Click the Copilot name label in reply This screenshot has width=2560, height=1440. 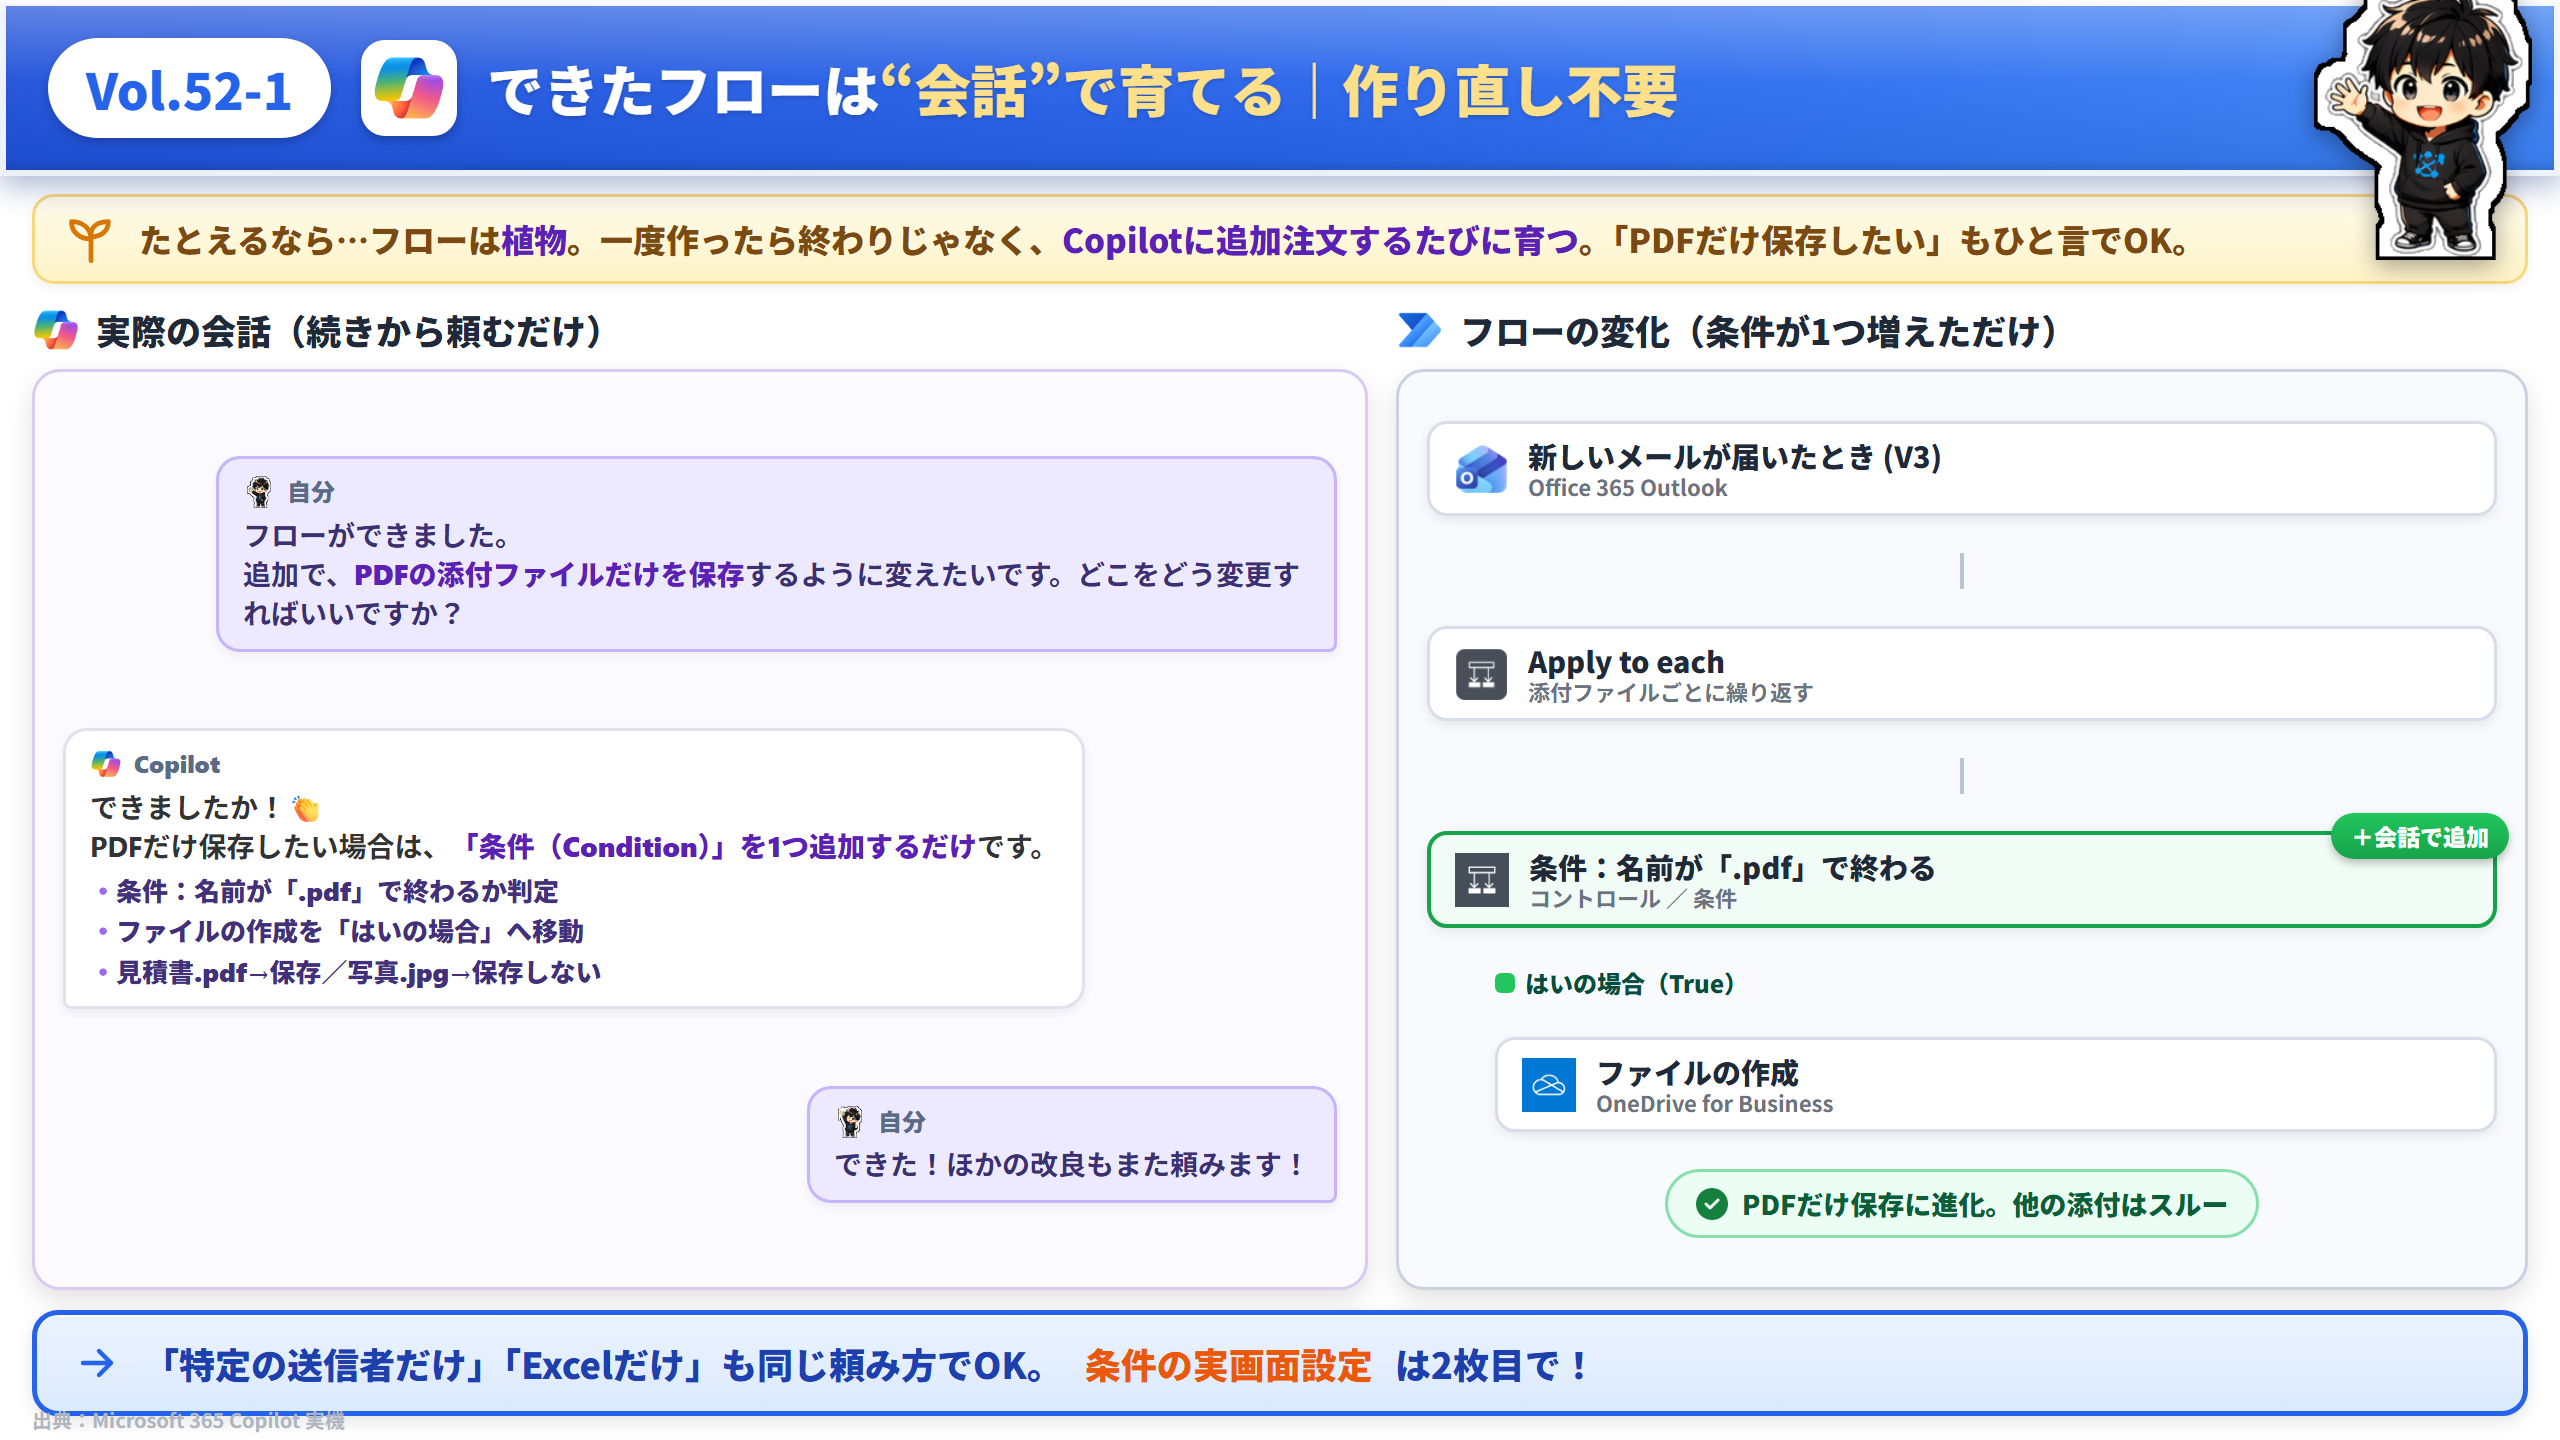pos(177,764)
